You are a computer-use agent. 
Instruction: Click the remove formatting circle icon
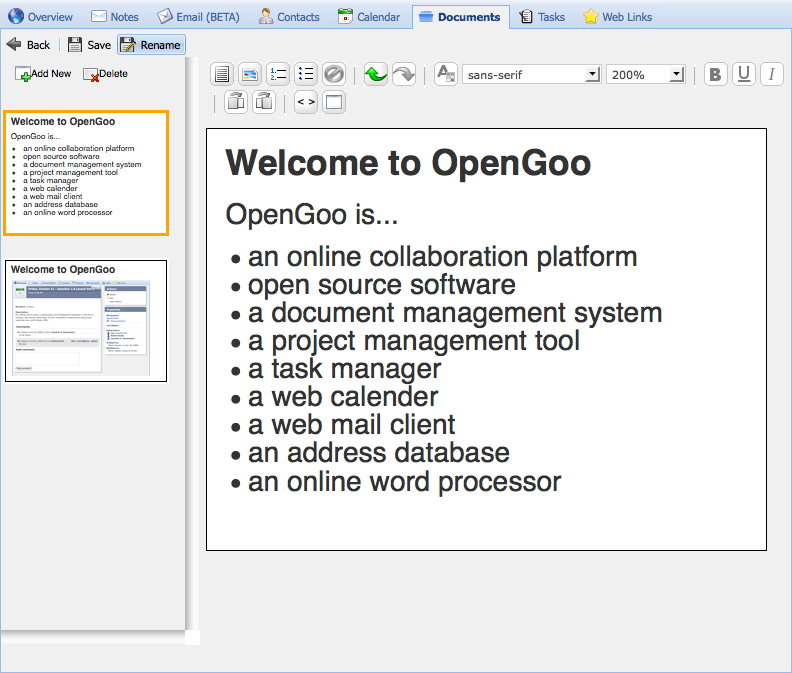334,74
